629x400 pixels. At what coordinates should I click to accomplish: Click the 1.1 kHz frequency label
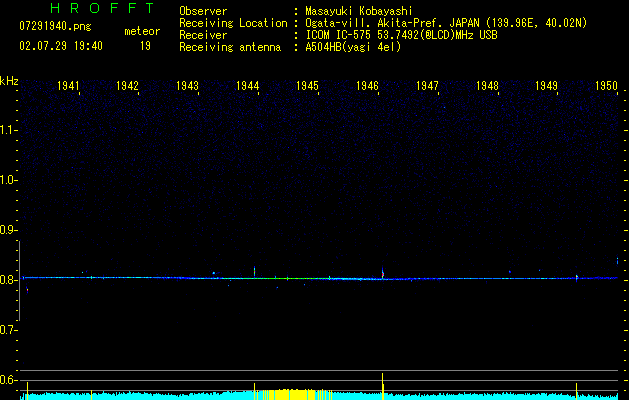[x=8, y=130]
